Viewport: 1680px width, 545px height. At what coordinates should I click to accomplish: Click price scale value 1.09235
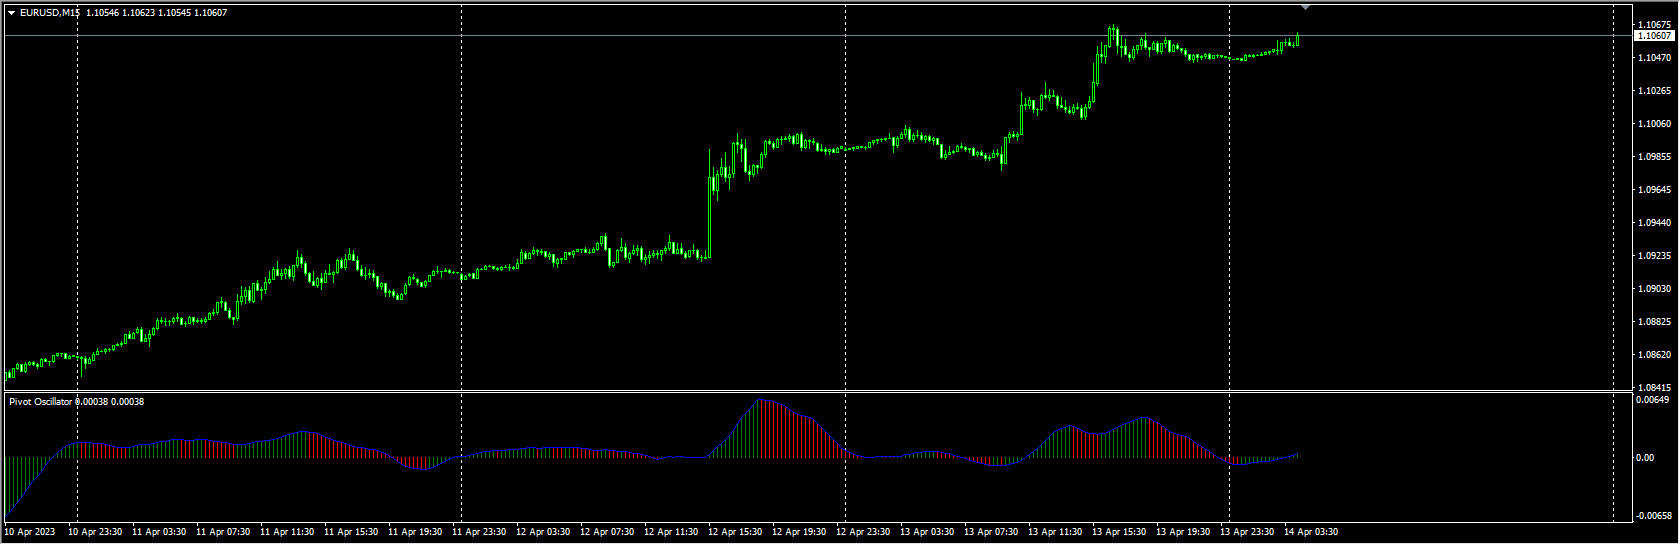point(1654,256)
